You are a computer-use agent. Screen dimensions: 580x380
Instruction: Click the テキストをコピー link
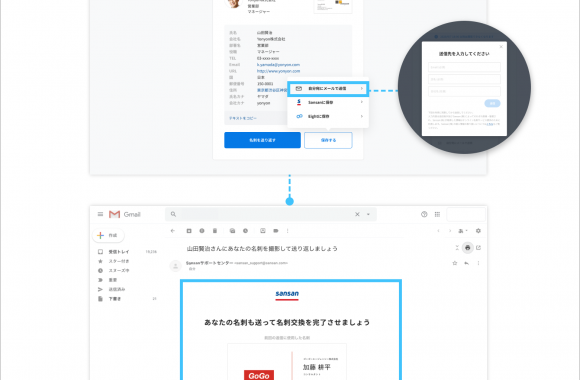coord(243,118)
